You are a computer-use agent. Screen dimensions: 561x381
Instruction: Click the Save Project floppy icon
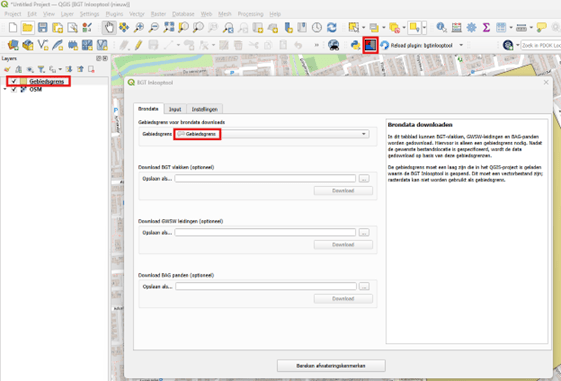pos(43,28)
